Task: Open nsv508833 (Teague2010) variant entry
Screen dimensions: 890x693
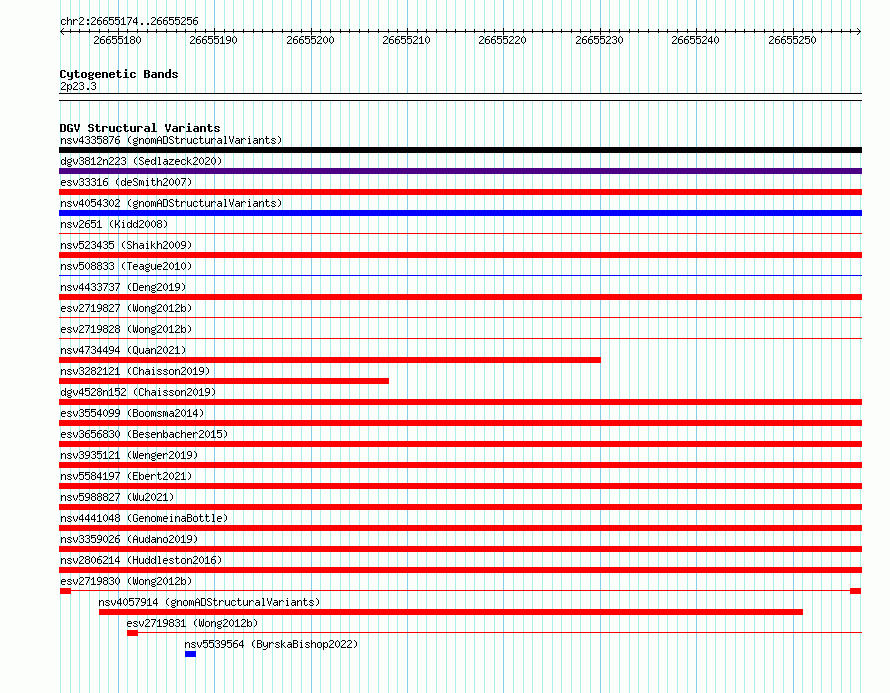Action: click(126, 266)
